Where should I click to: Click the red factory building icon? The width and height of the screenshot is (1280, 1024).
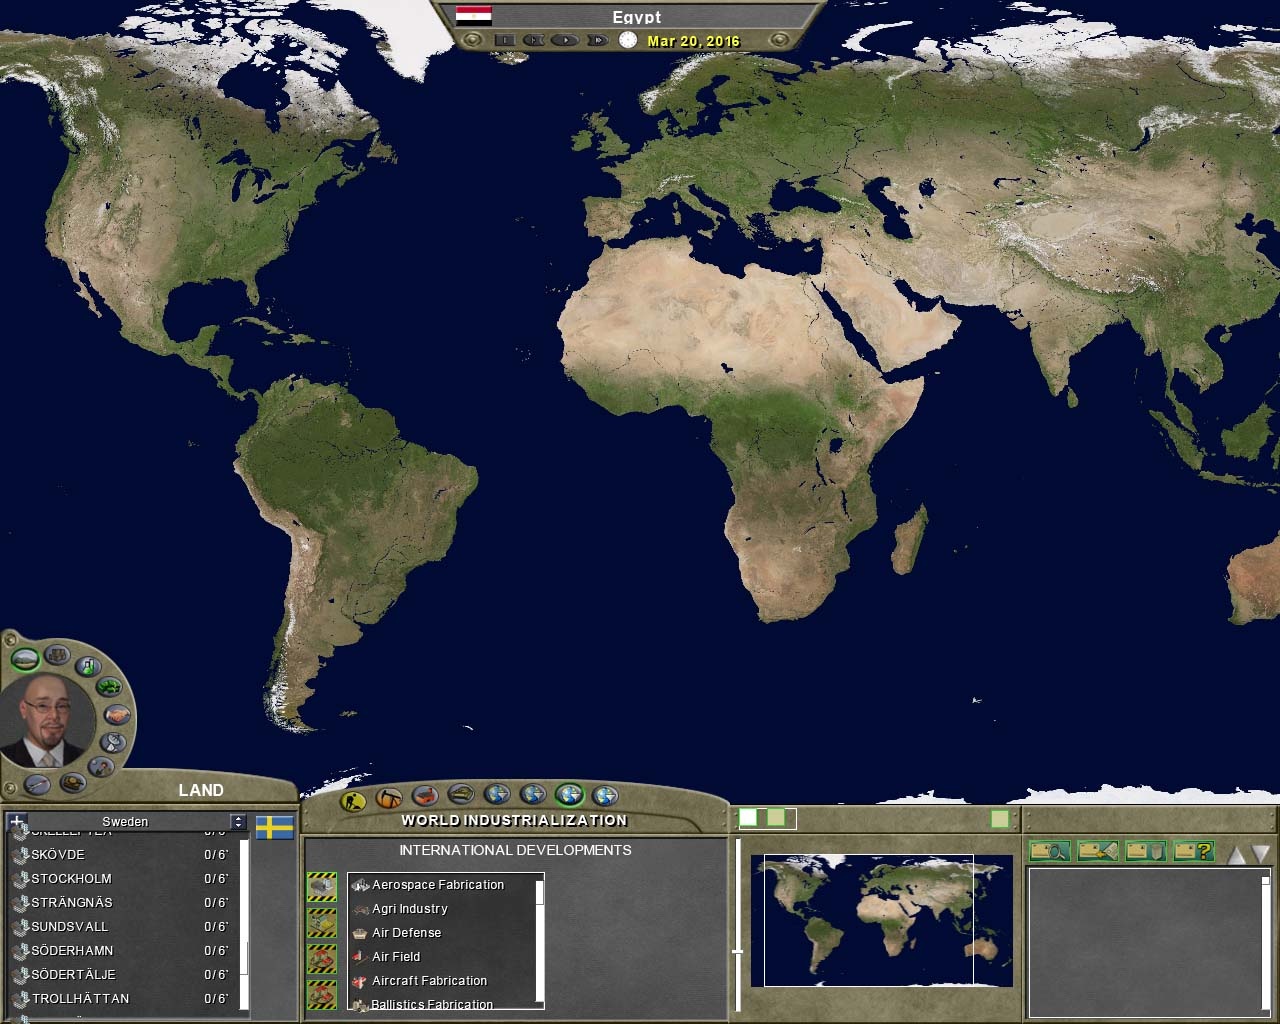(425, 797)
